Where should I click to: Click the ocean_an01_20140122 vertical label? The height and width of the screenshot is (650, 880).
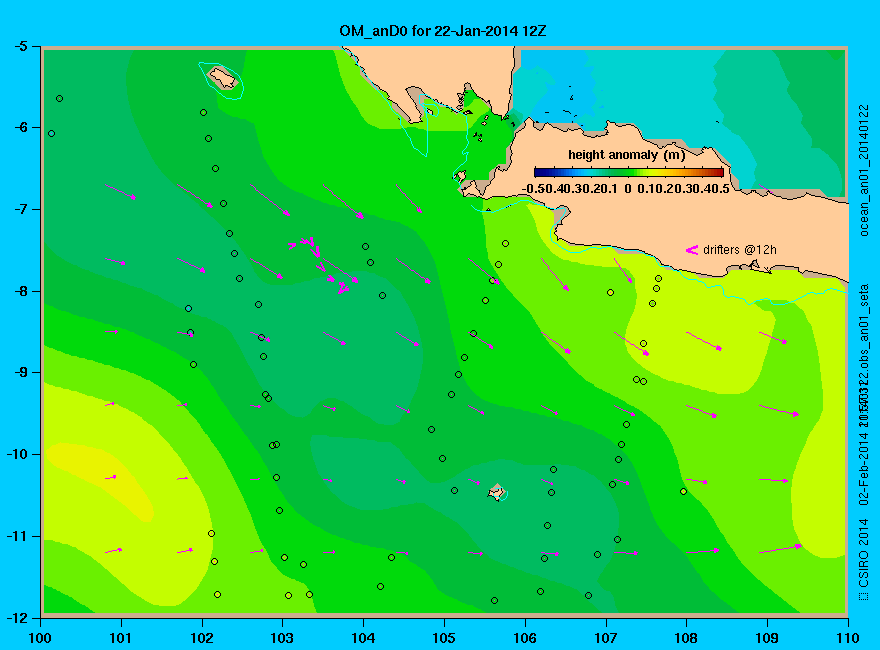click(x=864, y=170)
